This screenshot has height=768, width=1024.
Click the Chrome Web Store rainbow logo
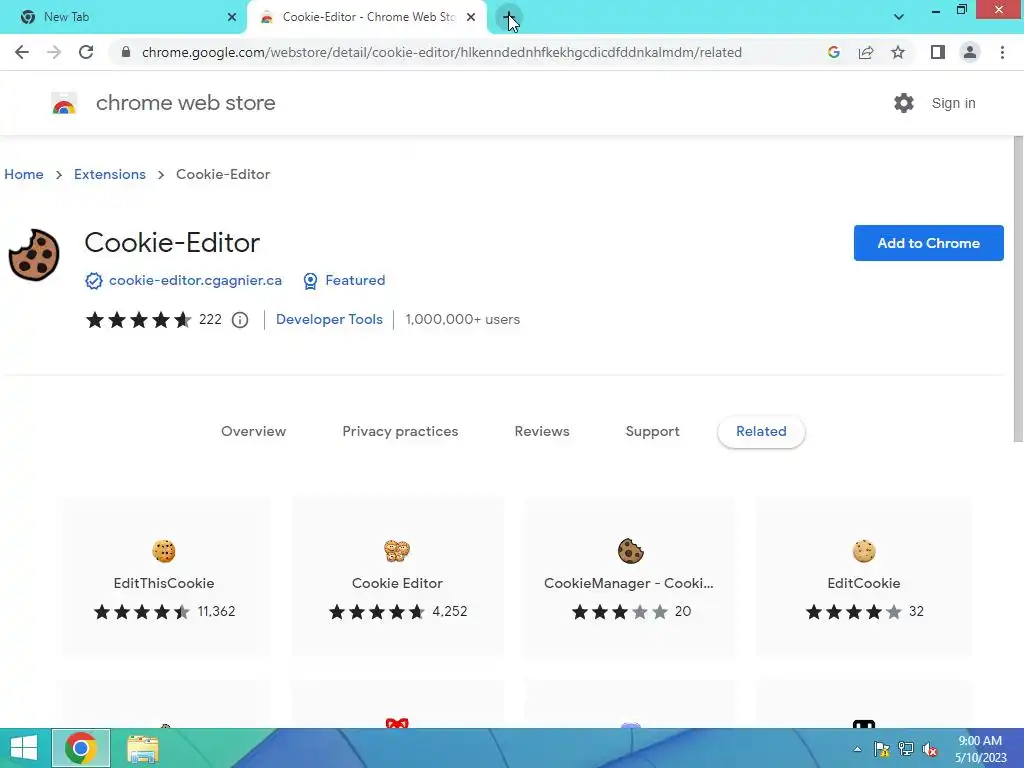coord(64,103)
